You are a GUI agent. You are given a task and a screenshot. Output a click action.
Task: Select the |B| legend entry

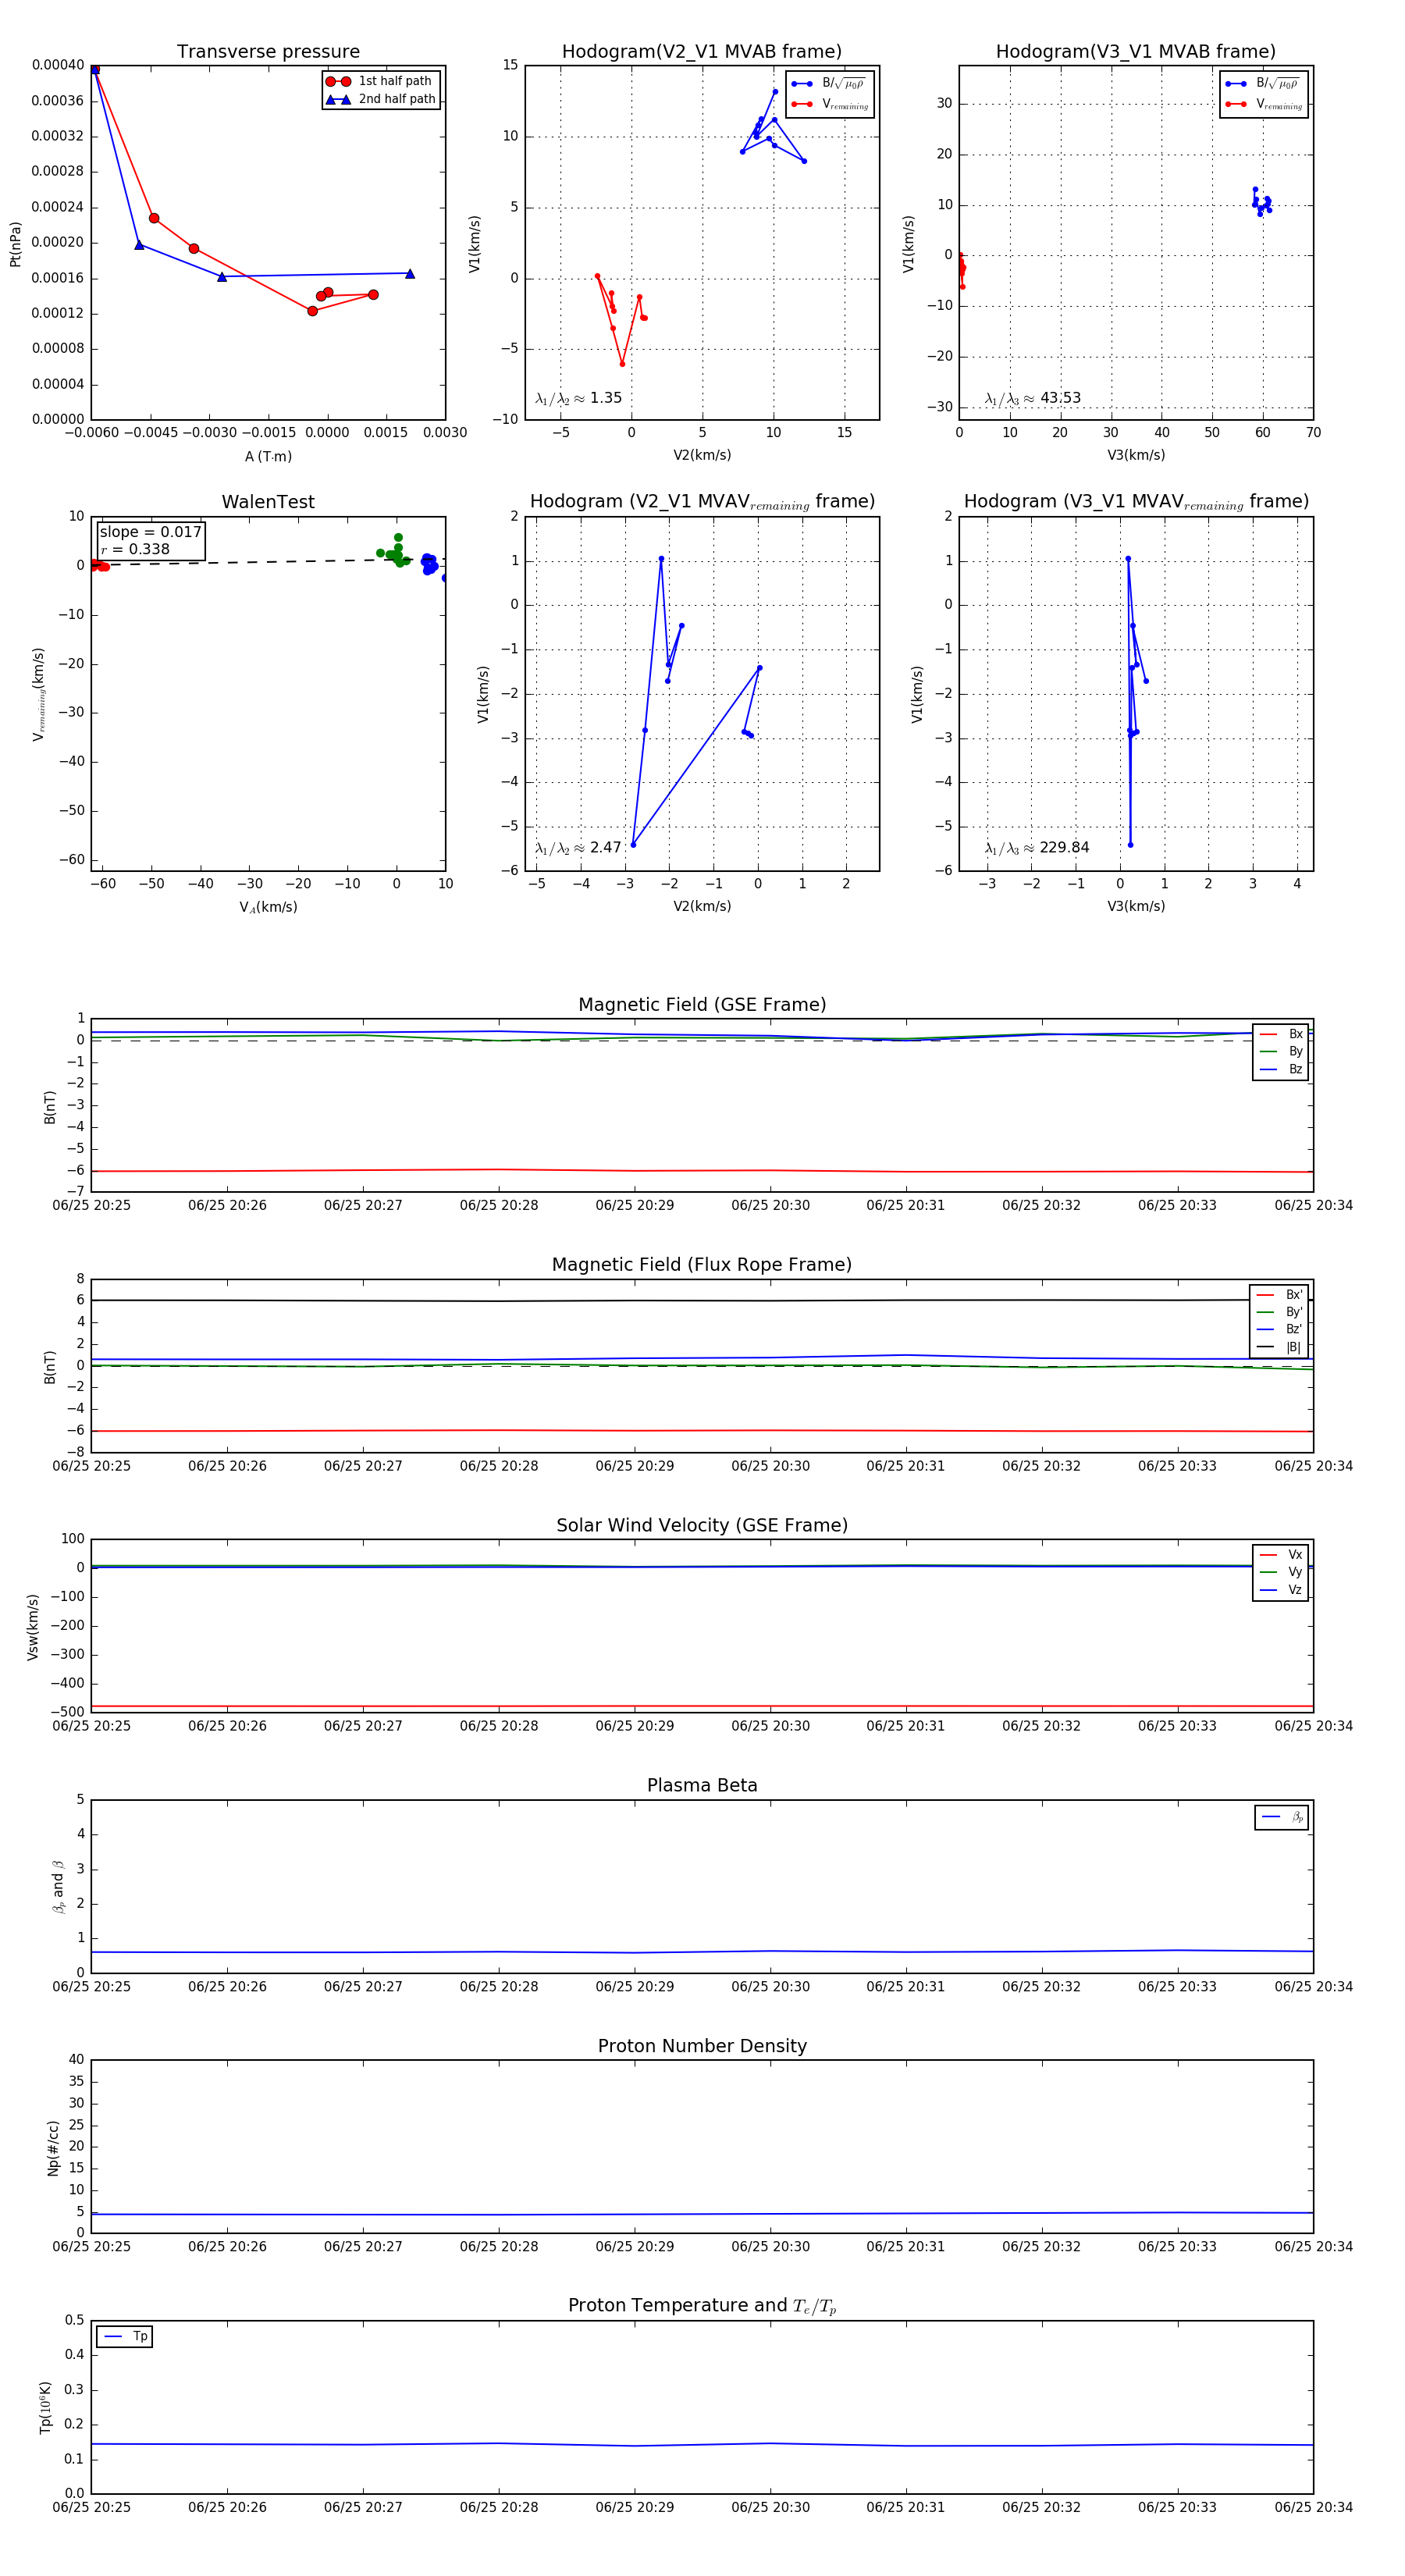tap(1280, 1347)
